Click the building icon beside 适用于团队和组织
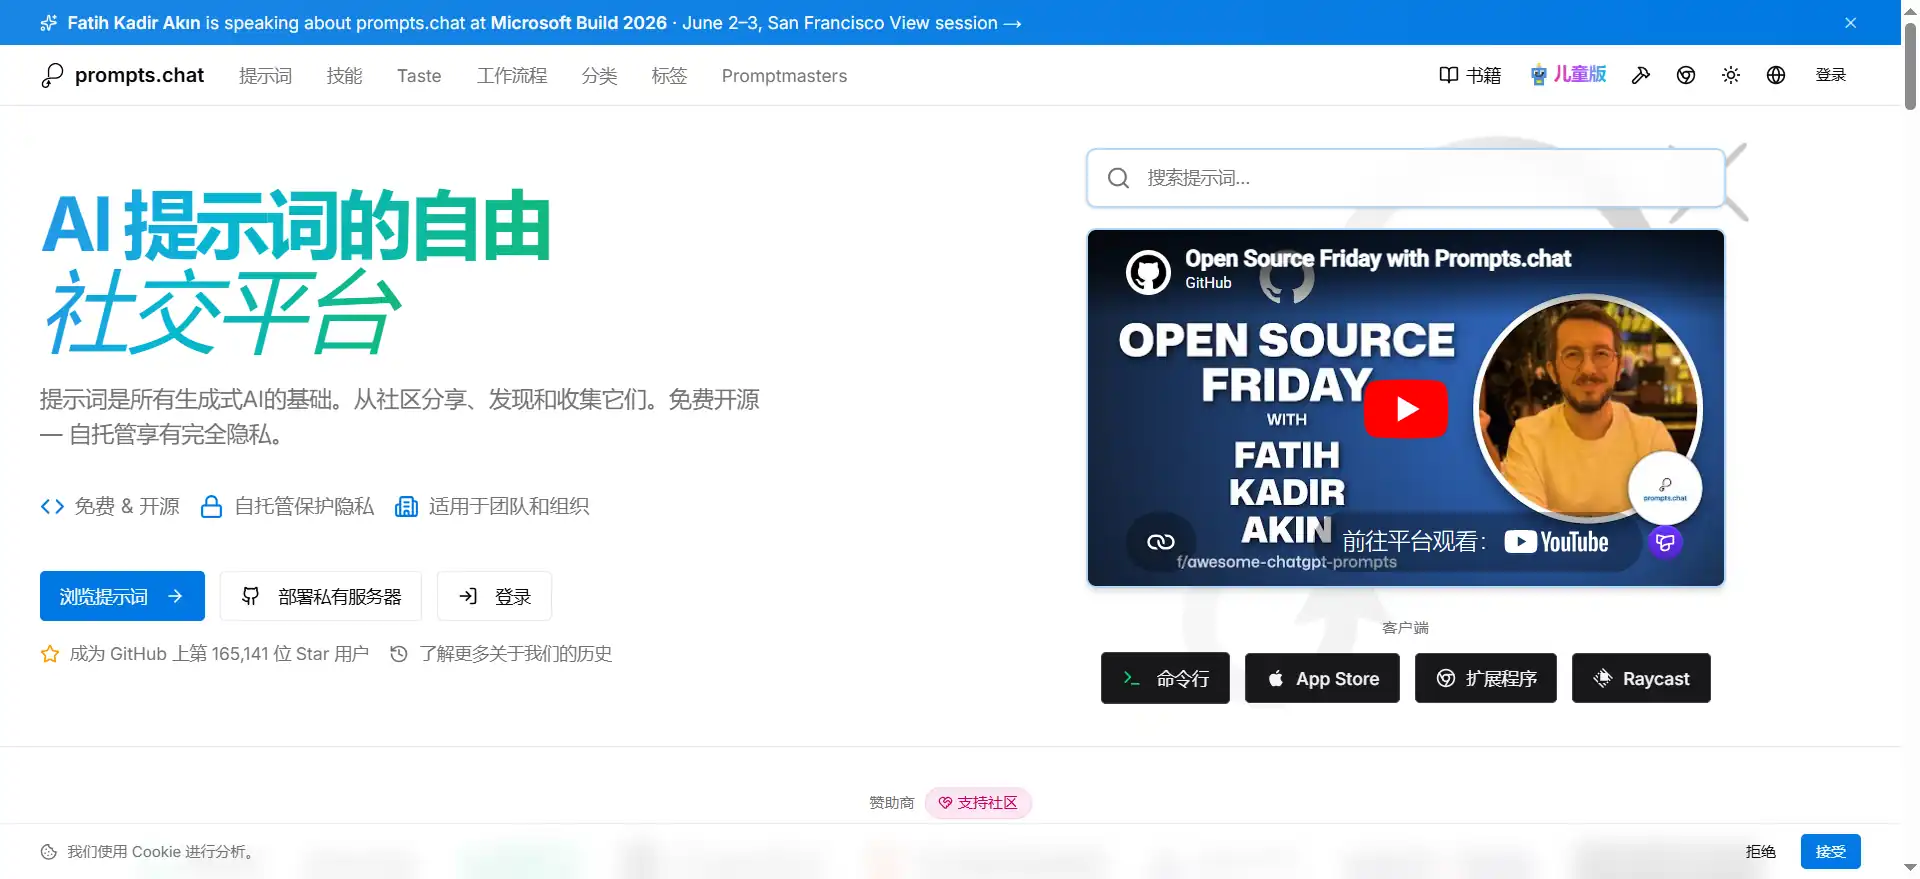This screenshot has height=879, width=1920. [x=406, y=507]
